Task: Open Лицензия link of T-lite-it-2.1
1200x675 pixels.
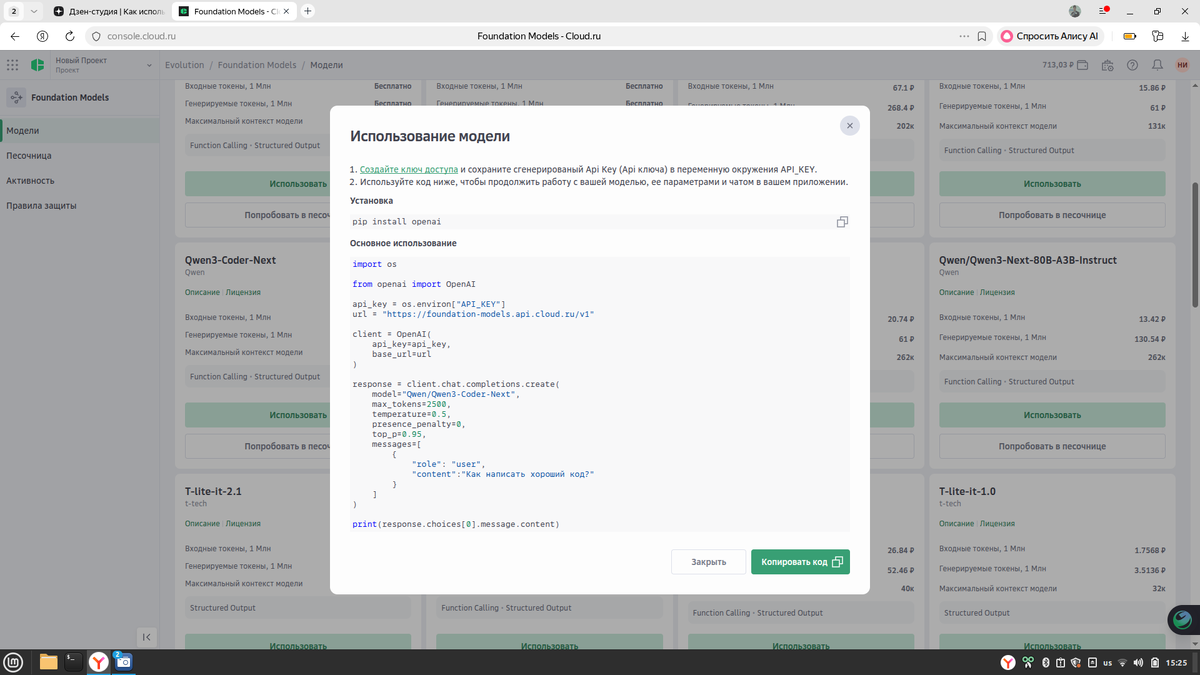Action: tap(243, 524)
